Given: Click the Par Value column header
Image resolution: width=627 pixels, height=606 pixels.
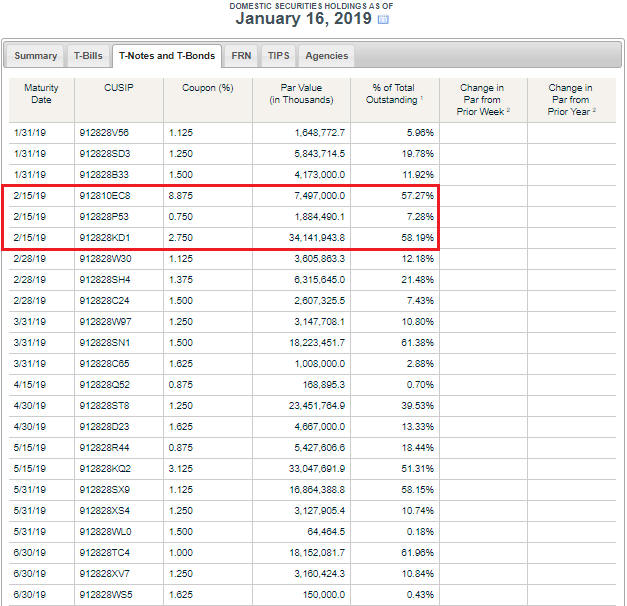Looking at the screenshot, I should click(x=301, y=94).
